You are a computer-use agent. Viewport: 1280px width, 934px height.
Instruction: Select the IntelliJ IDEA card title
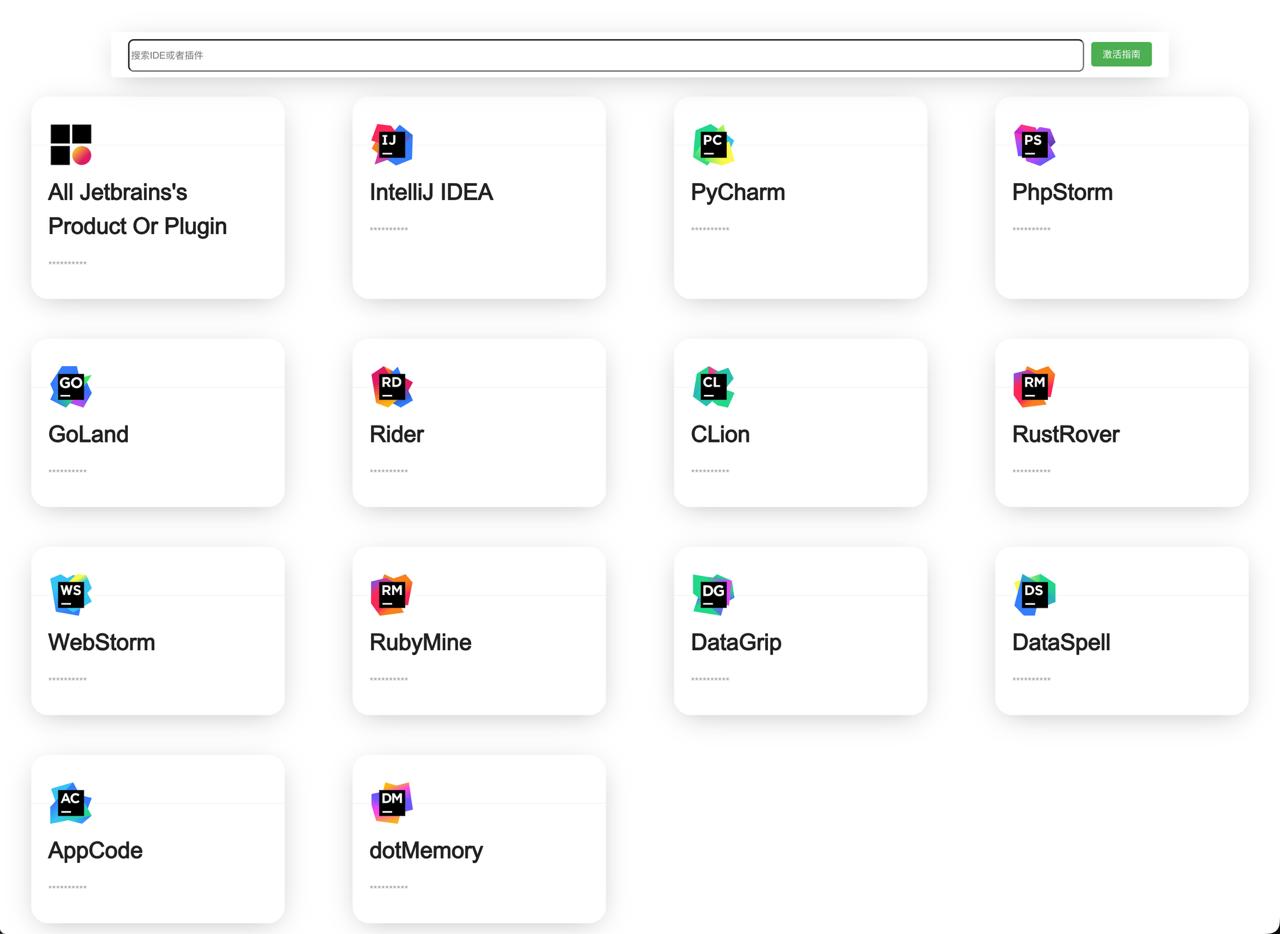point(431,192)
